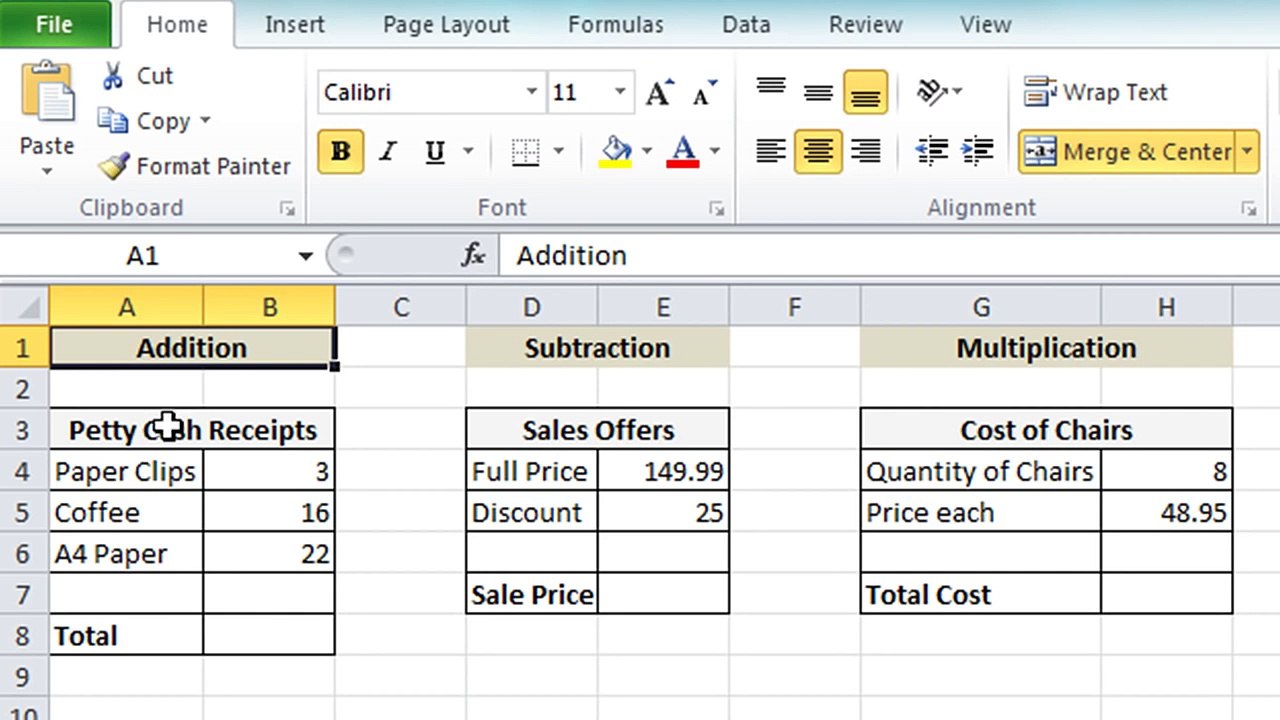Open Merge & Center dropdown arrow
The image size is (1280, 720).
pos(1247,152)
